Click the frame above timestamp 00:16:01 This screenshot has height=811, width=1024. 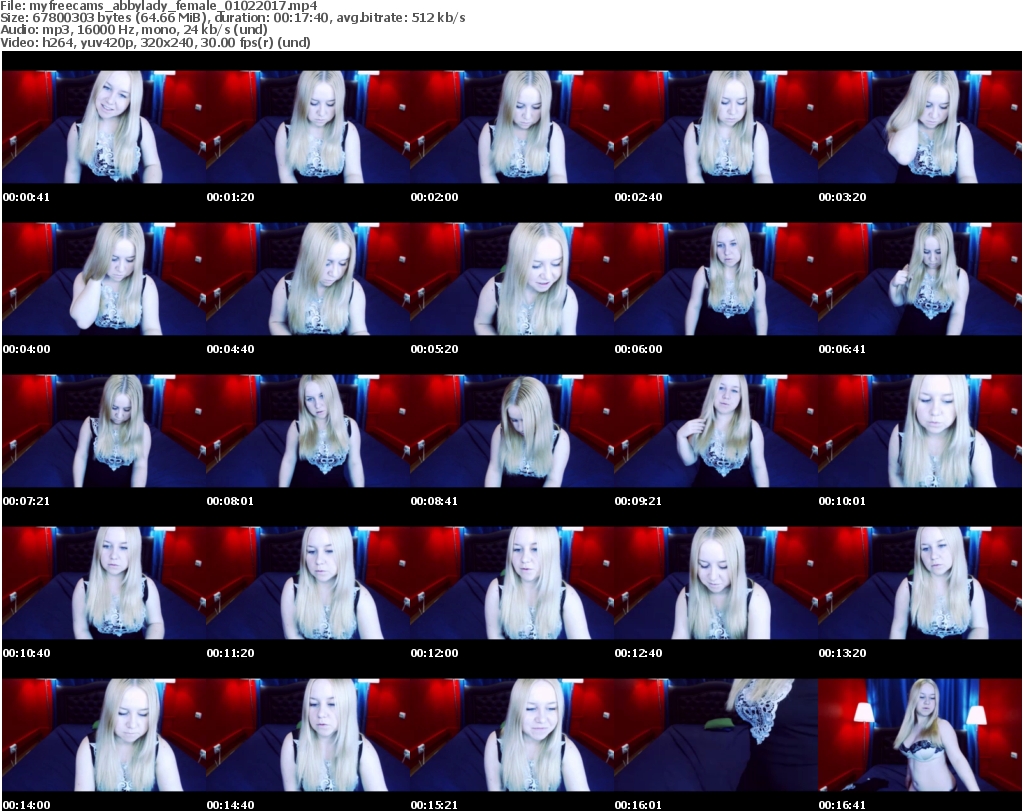pos(716,735)
